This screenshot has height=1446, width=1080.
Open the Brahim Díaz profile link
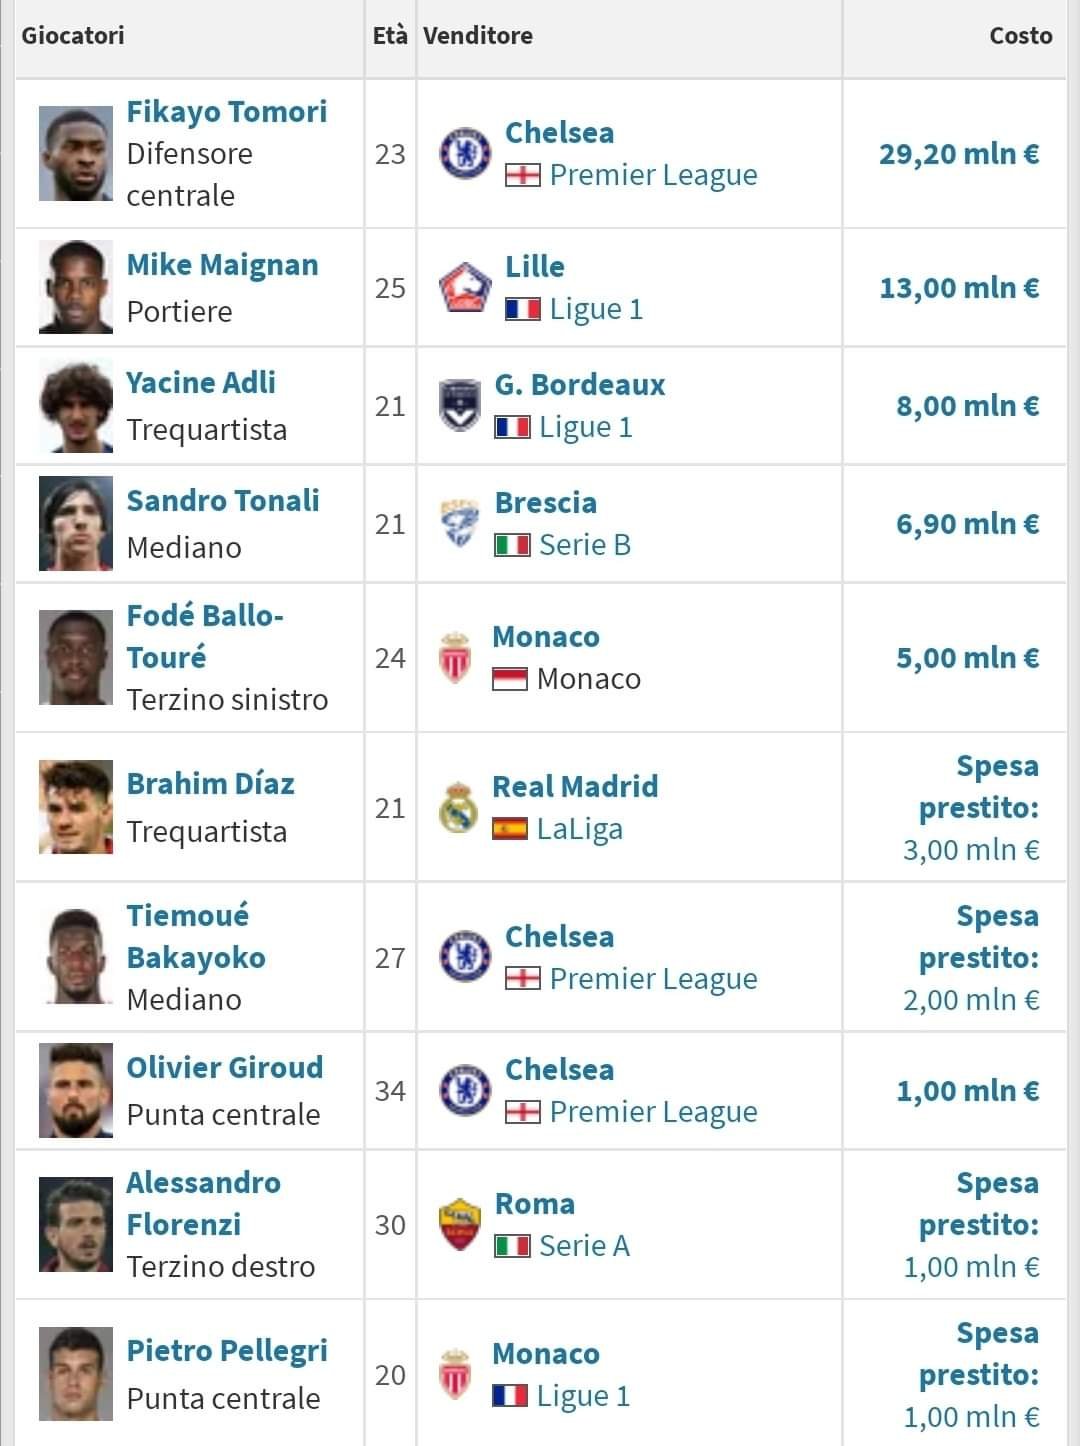(x=210, y=783)
